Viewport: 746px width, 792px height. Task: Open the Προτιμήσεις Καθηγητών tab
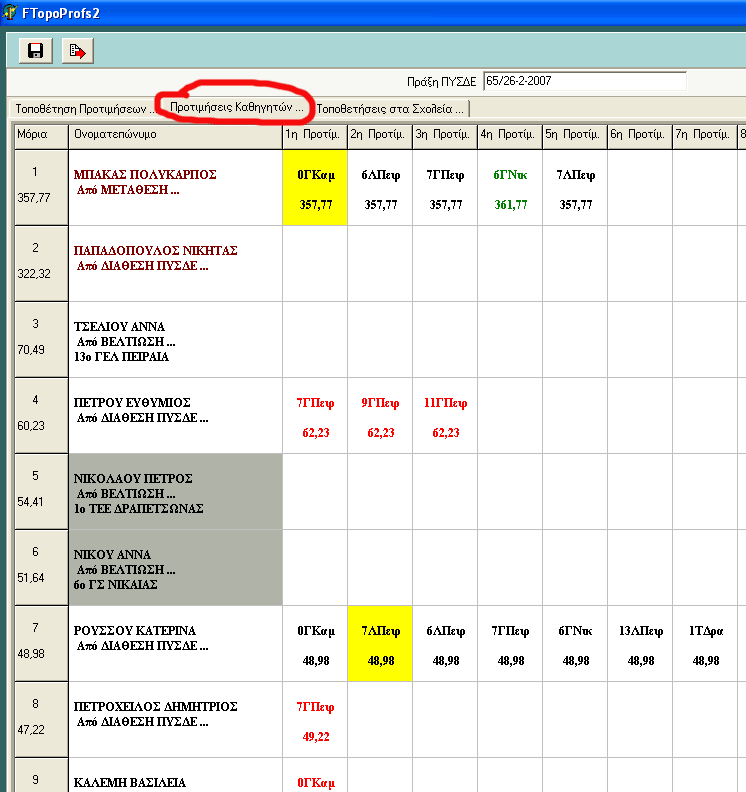(235, 107)
